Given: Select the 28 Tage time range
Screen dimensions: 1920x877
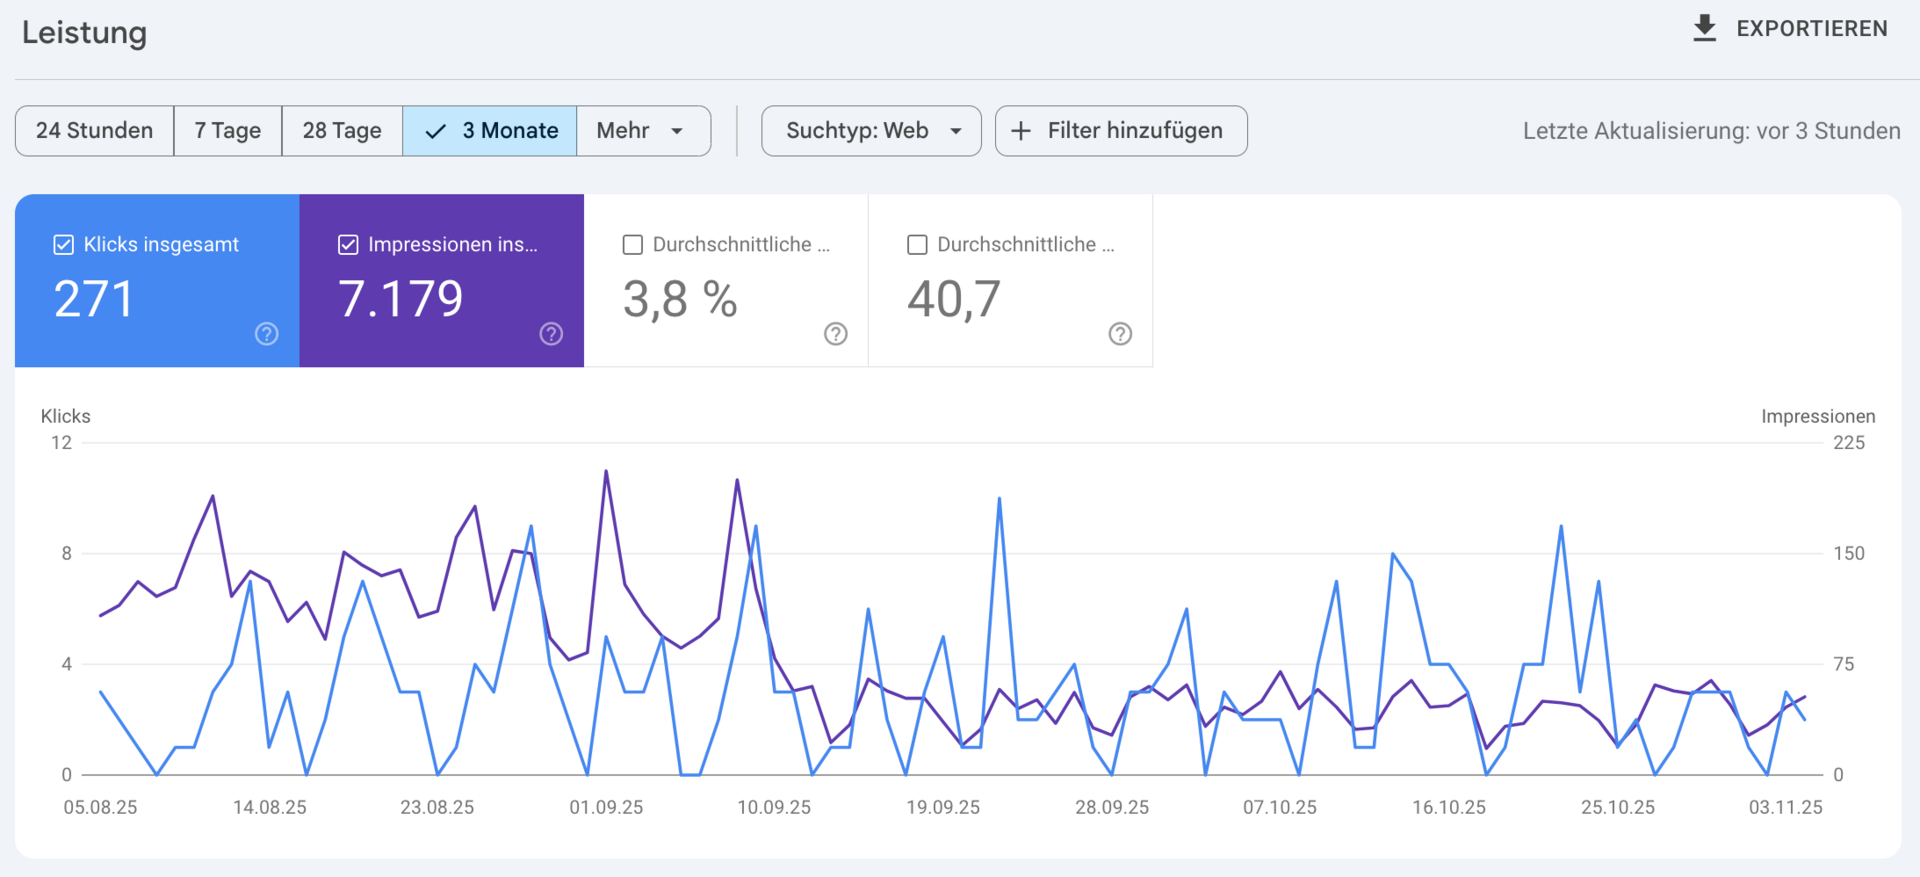Looking at the screenshot, I should tap(342, 131).
